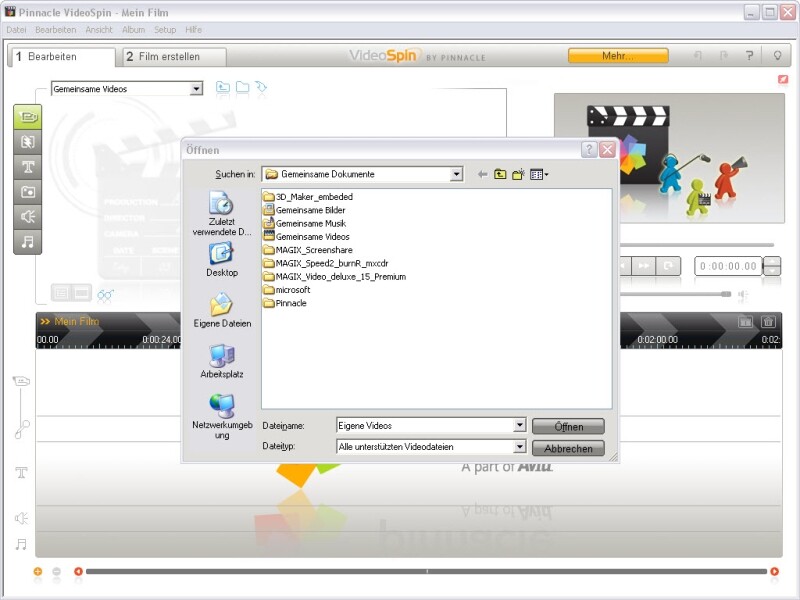Viewport: 800px width, 600px height.
Task: Browse for folder in album toolbar
Action: pyautogui.click(x=242, y=87)
